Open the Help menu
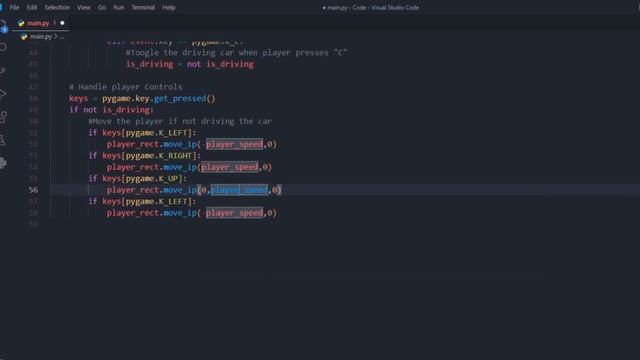The height and width of the screenshot is (360, 640). tap(169, 7)
